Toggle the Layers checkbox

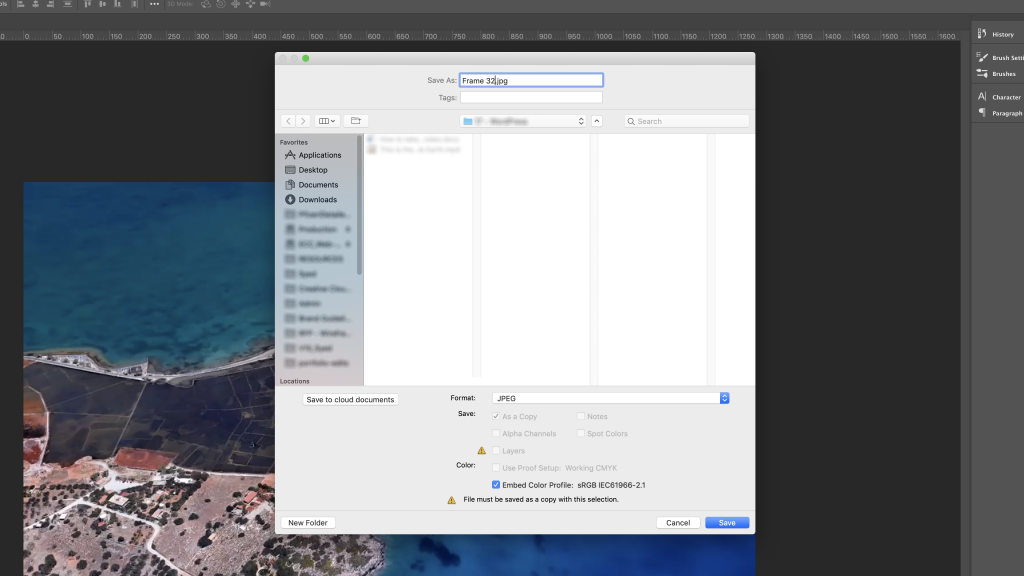point(496,451)
